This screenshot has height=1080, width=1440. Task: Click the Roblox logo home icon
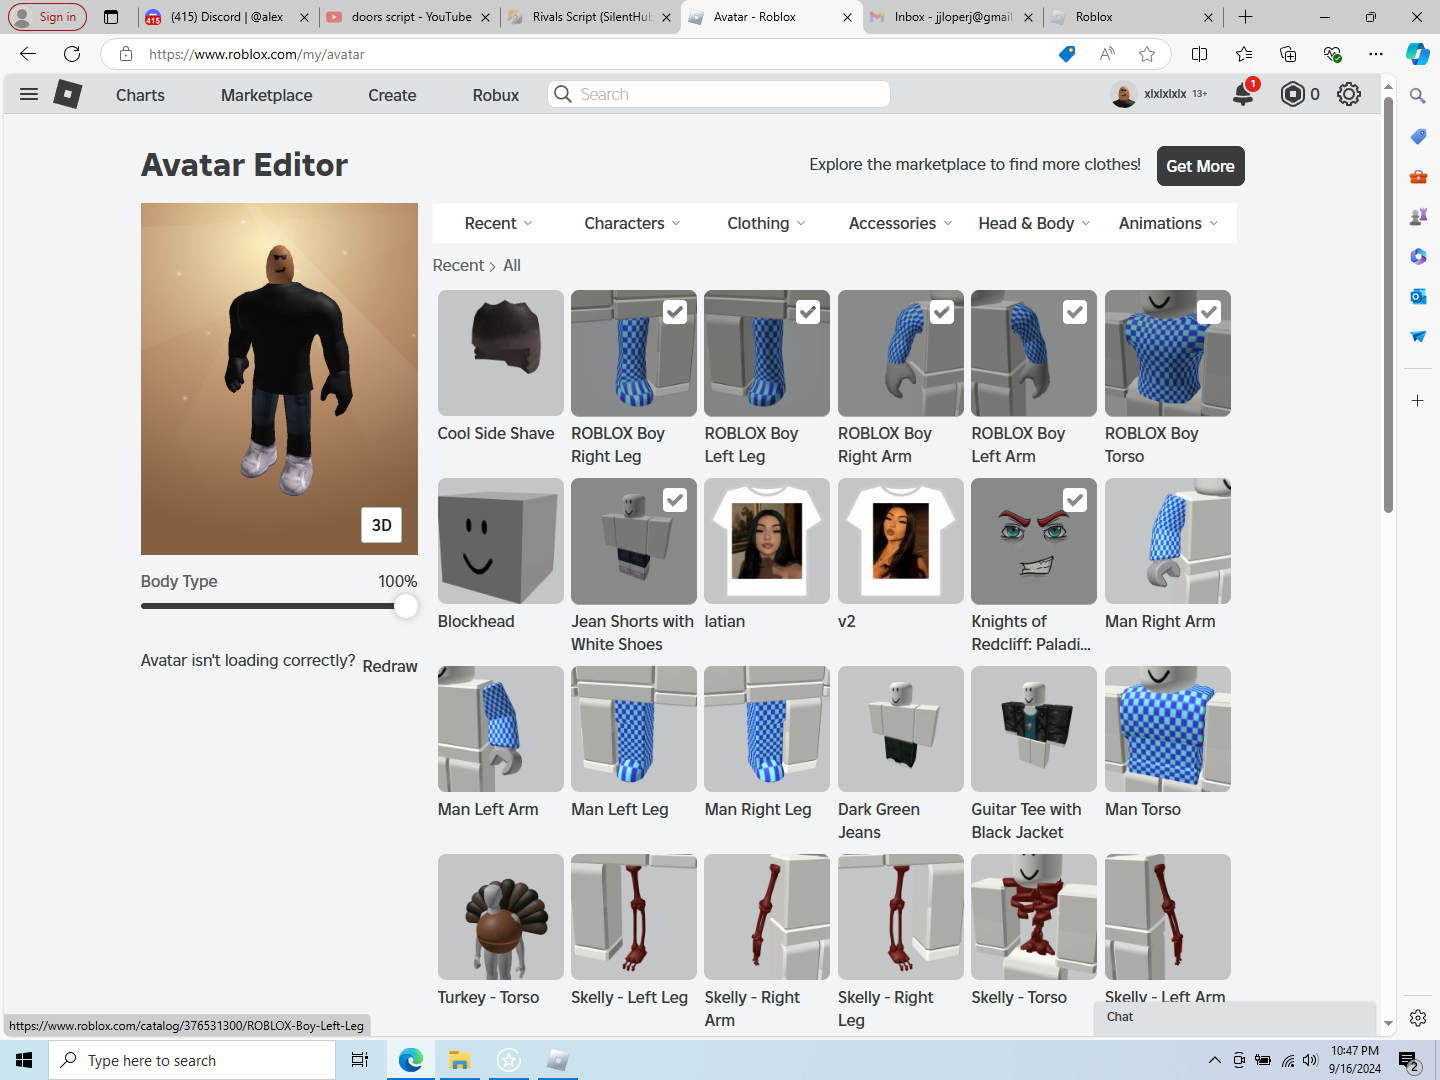coord(67,94)
